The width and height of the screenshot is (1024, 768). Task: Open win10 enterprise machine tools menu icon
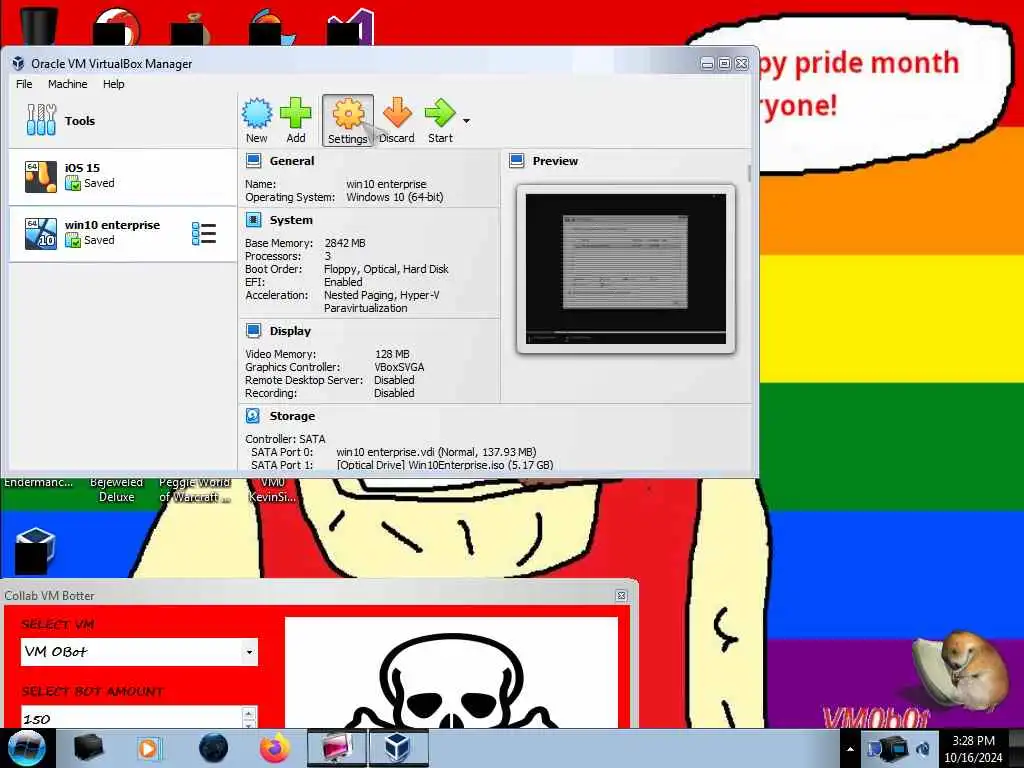[x=204, y=234]
